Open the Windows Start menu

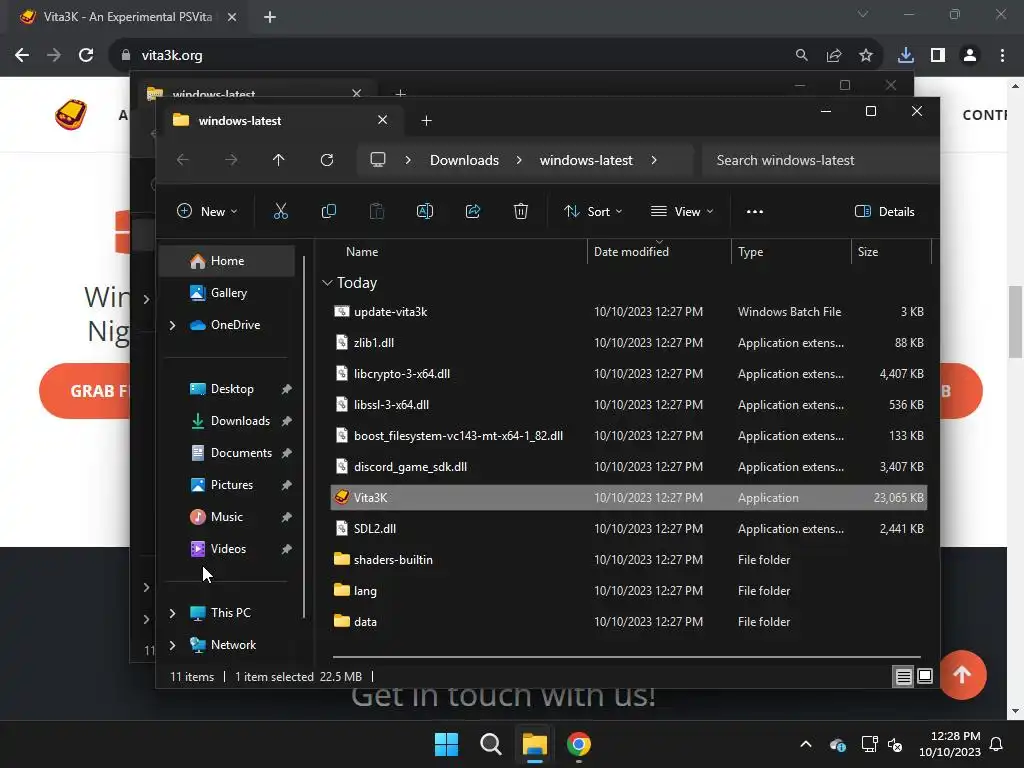(x=447, y=744)
